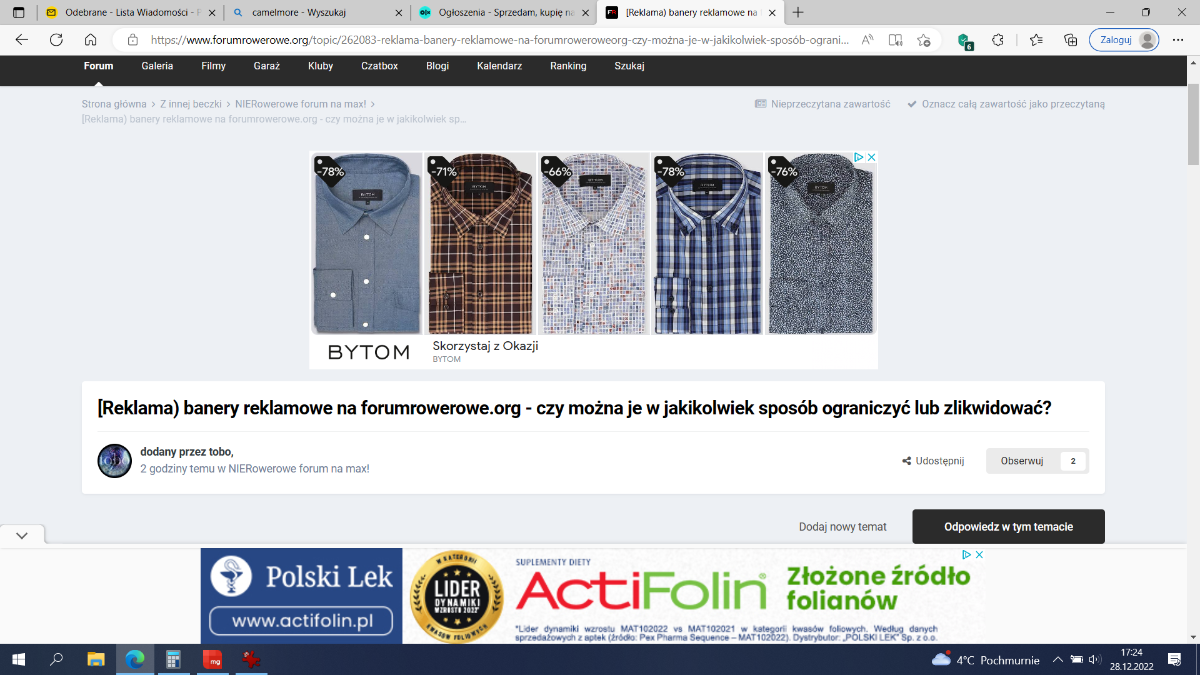Screen dimensions: 1200x675
Task: Mark all content as read
Action: 1006,104
